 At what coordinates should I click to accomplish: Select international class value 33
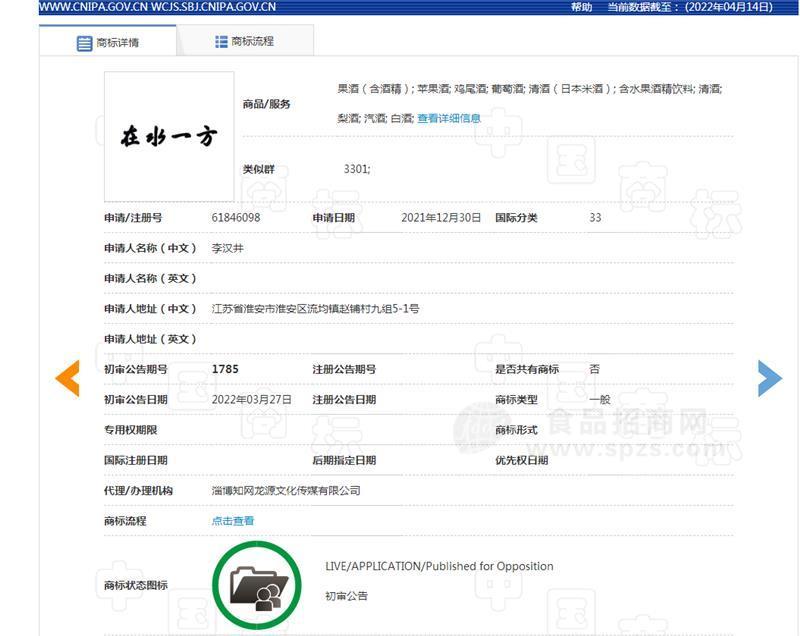[595, 218]
